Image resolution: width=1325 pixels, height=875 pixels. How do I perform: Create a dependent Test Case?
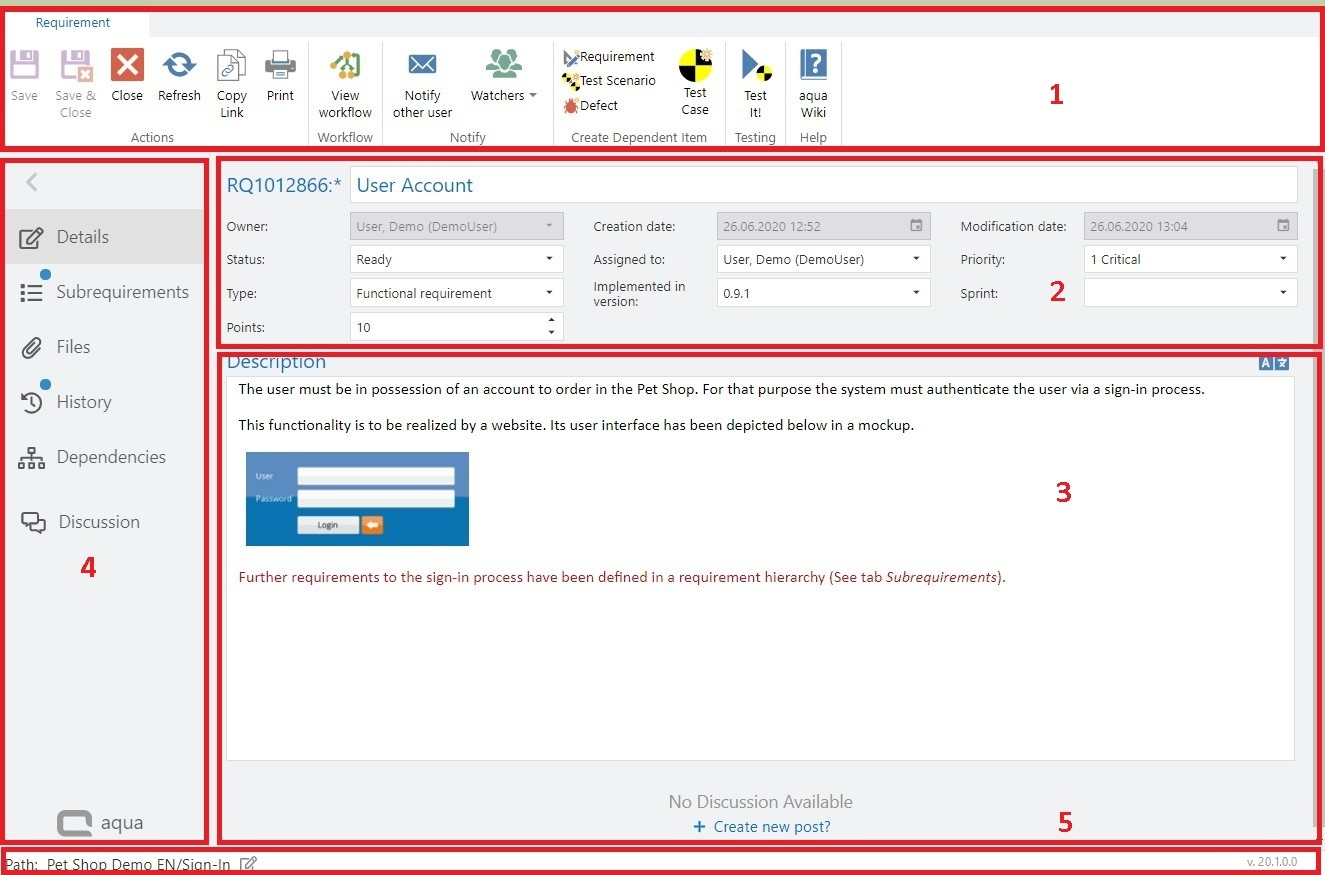coord(695,67)
